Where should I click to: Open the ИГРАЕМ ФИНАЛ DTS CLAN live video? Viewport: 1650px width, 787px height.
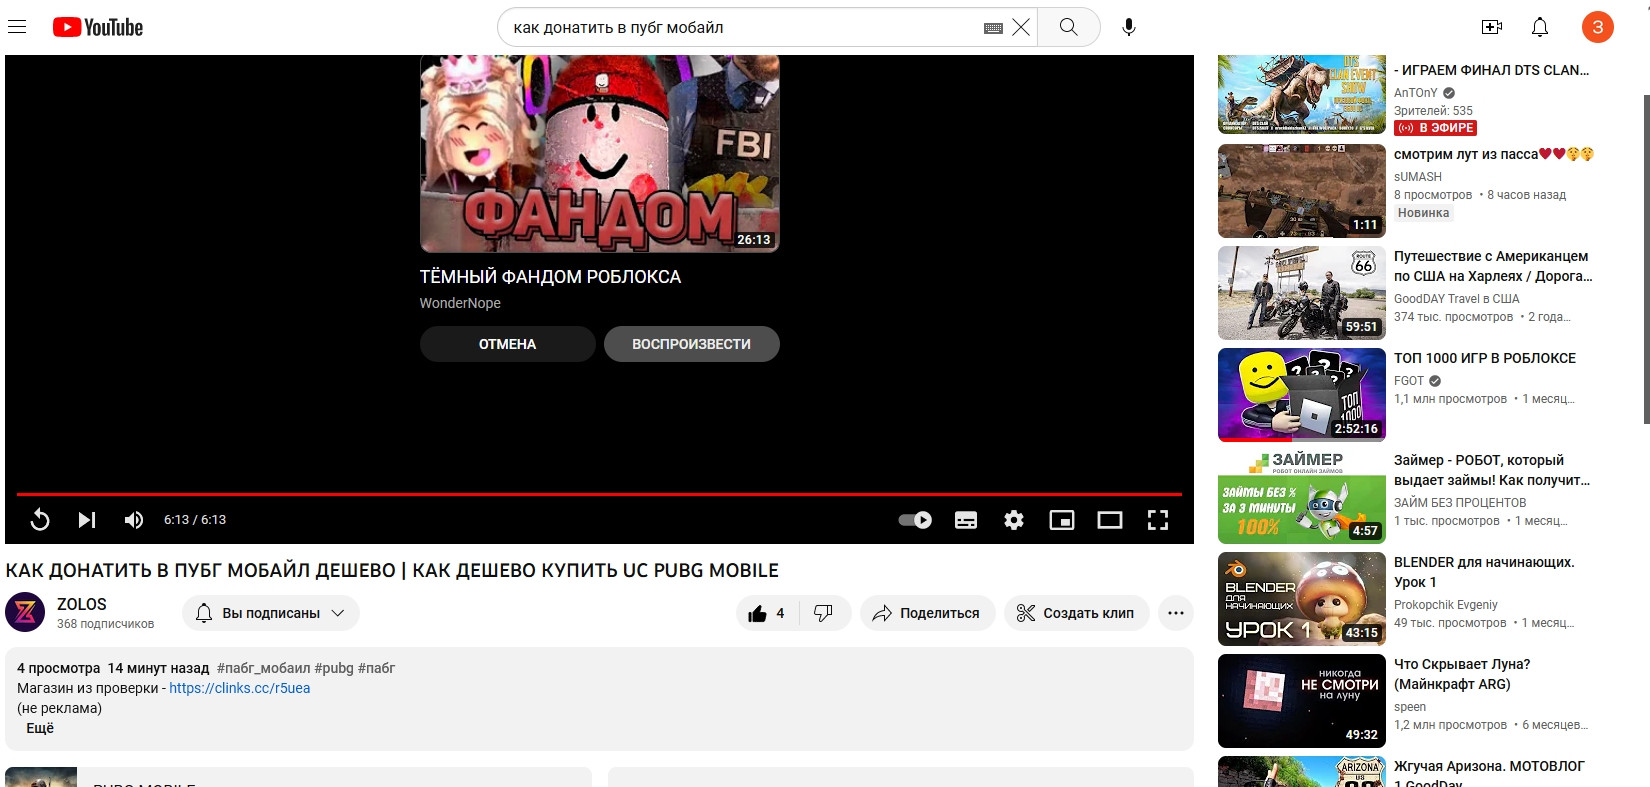point(1302,94)
